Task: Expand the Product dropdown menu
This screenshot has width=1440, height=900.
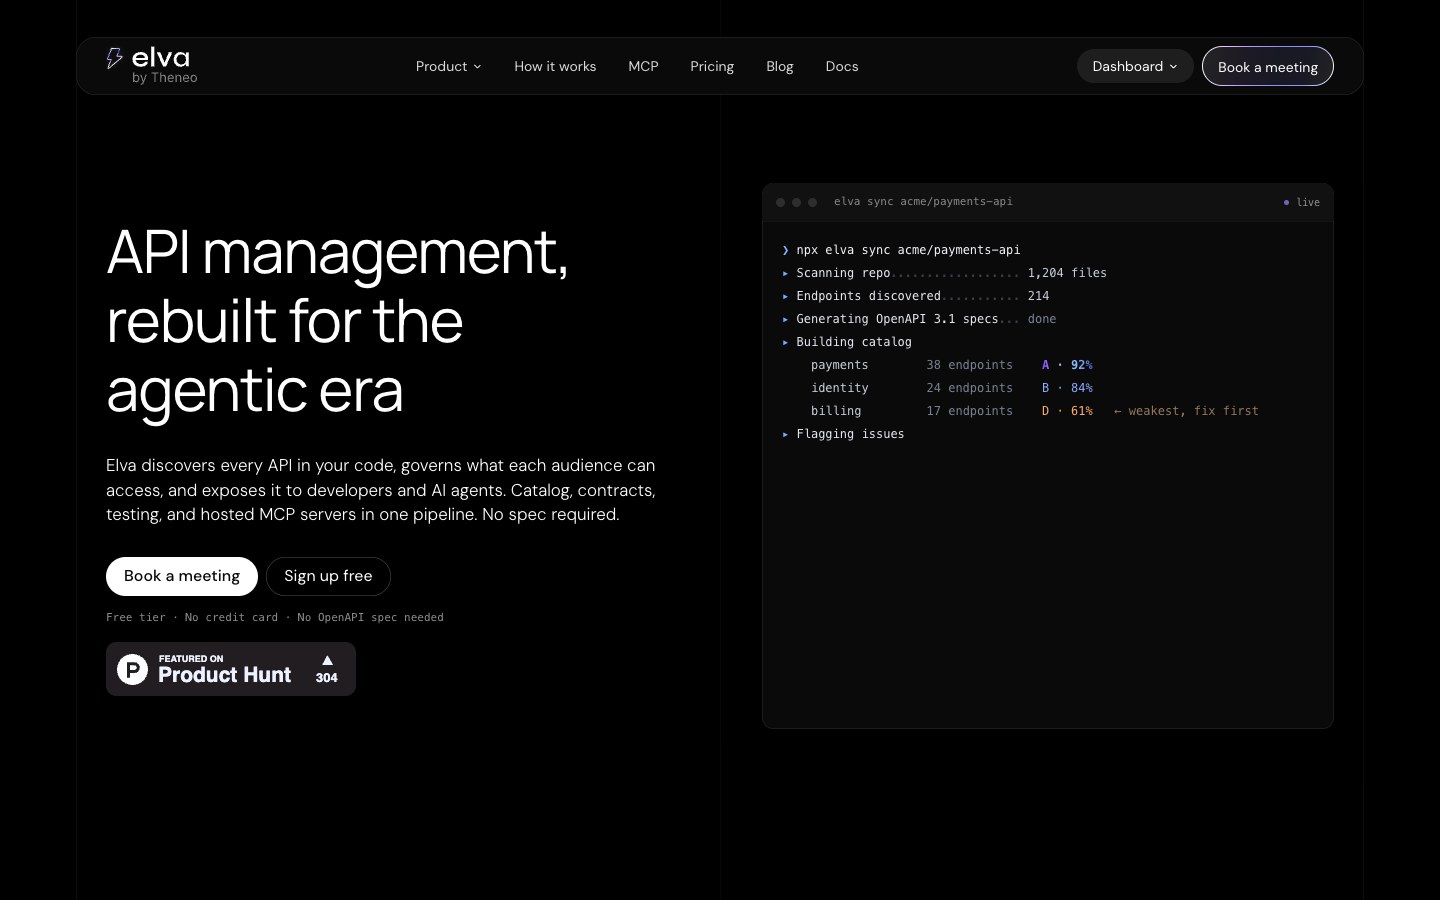Action: [449, 66]
